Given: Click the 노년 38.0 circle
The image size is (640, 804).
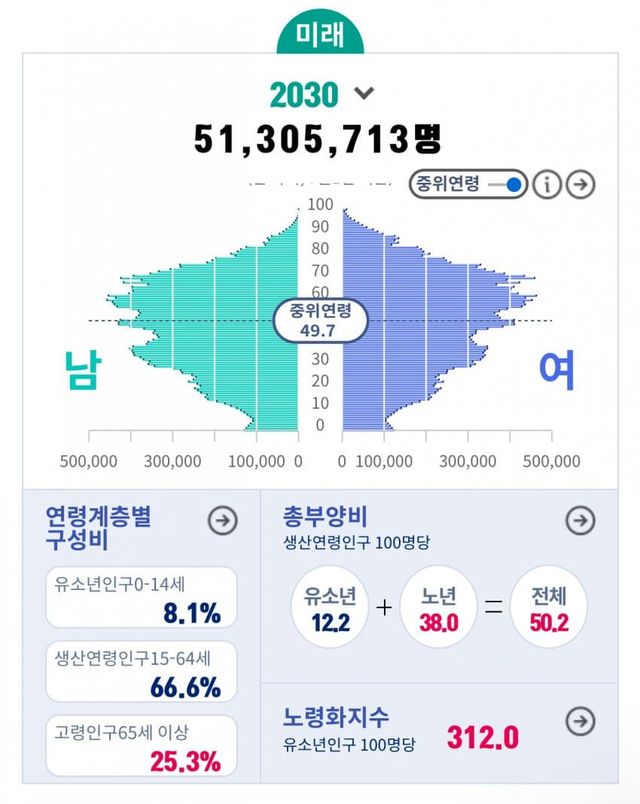Looking at the screenshot, I should pos(438,607).
